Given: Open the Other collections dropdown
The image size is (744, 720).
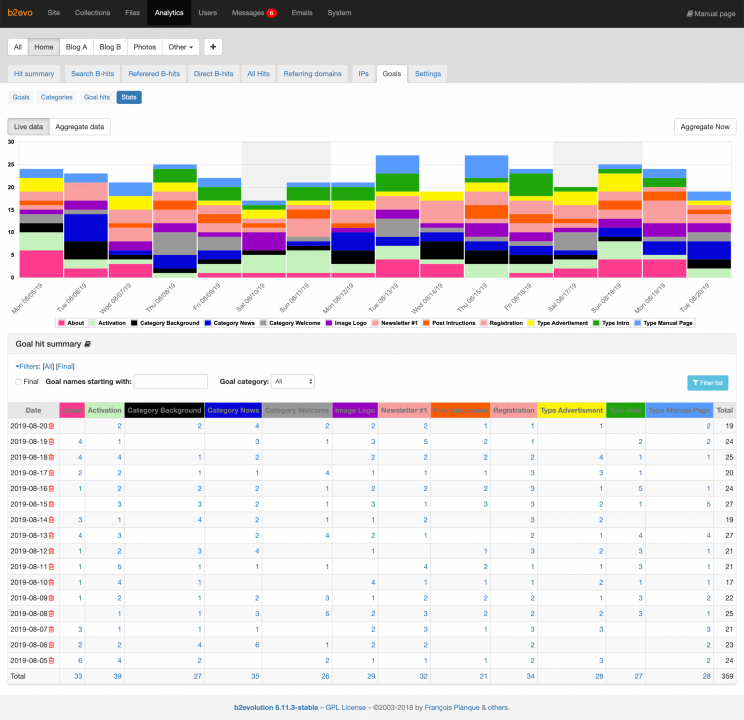Looking at the screenshot, I should pyautogui.click(x=181, y=47).
